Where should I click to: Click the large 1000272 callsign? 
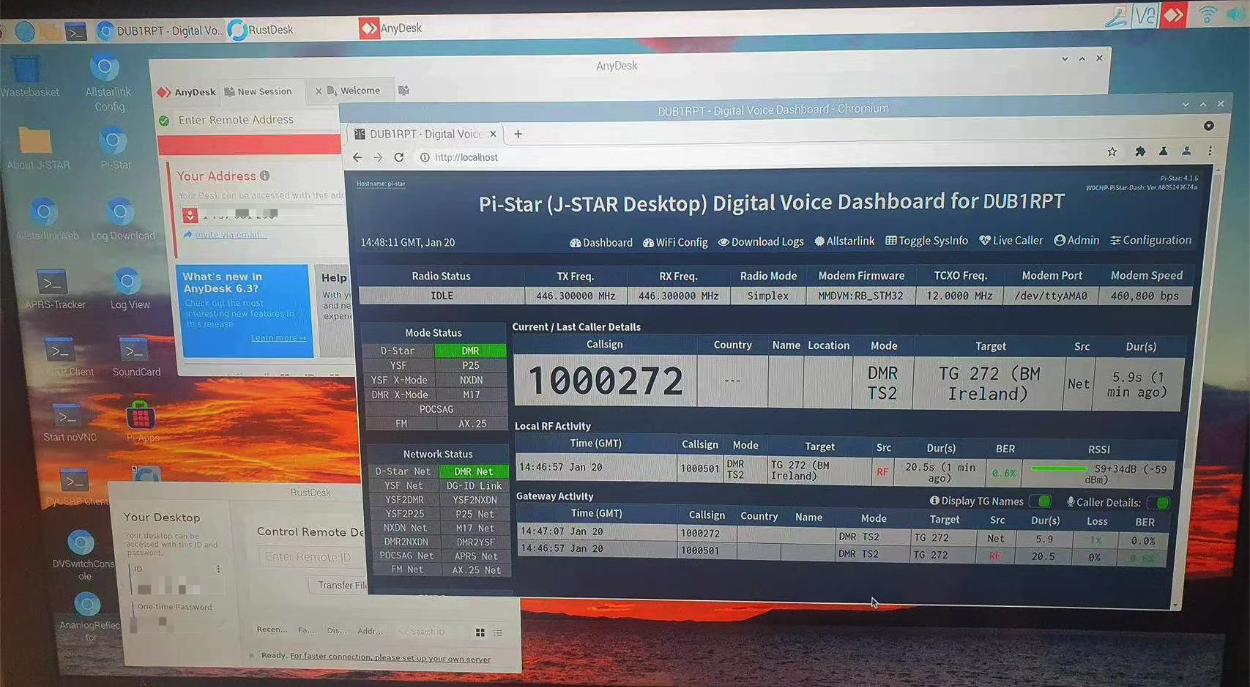coord(605,381)
